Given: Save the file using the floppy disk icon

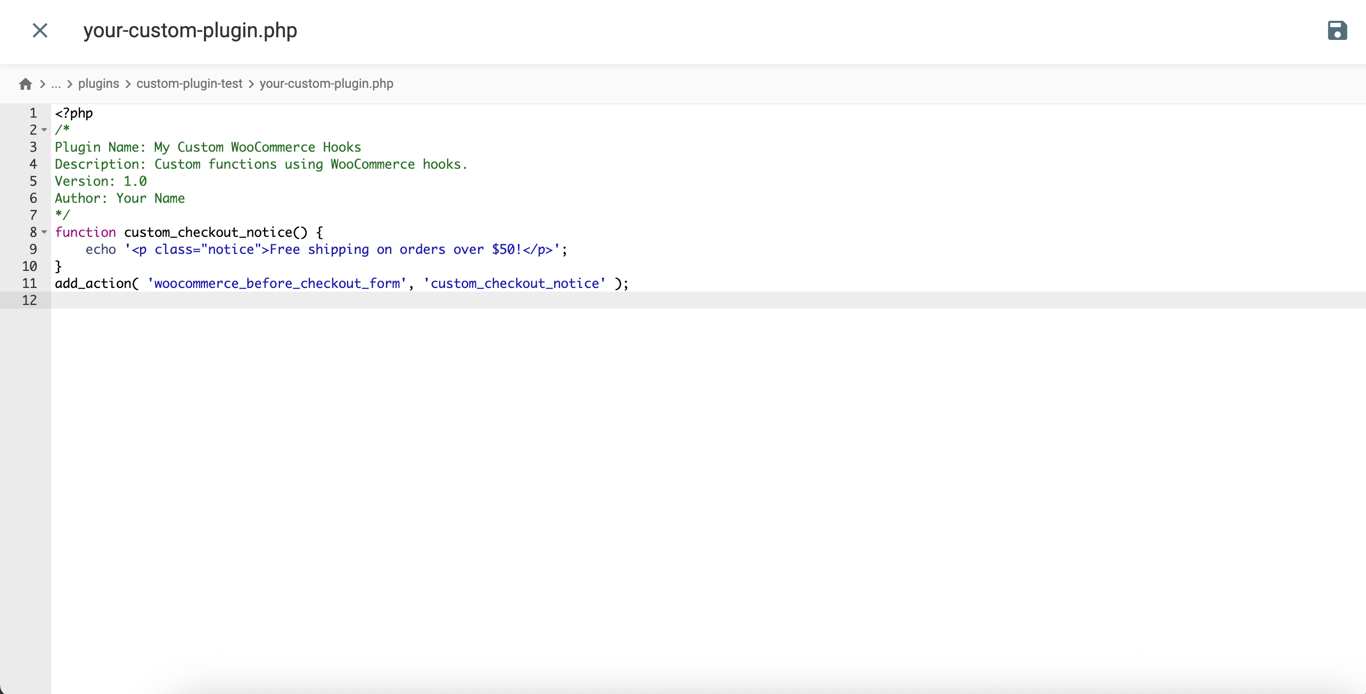Looking at the screenshot, I should [1337, 30].
